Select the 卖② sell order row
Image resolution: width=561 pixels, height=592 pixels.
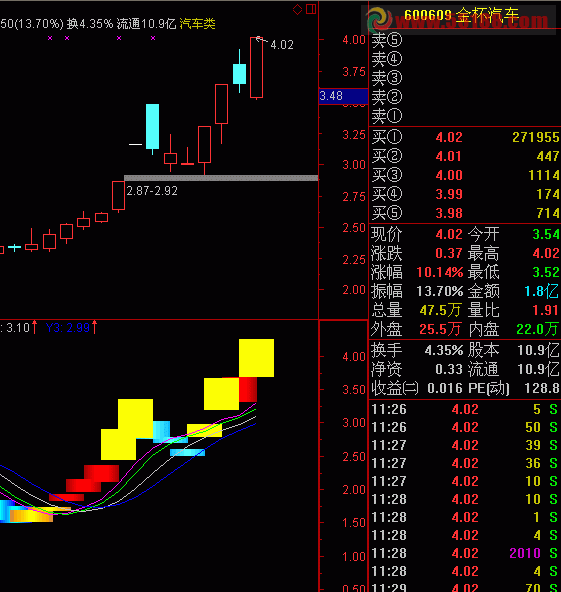[465, 97]
